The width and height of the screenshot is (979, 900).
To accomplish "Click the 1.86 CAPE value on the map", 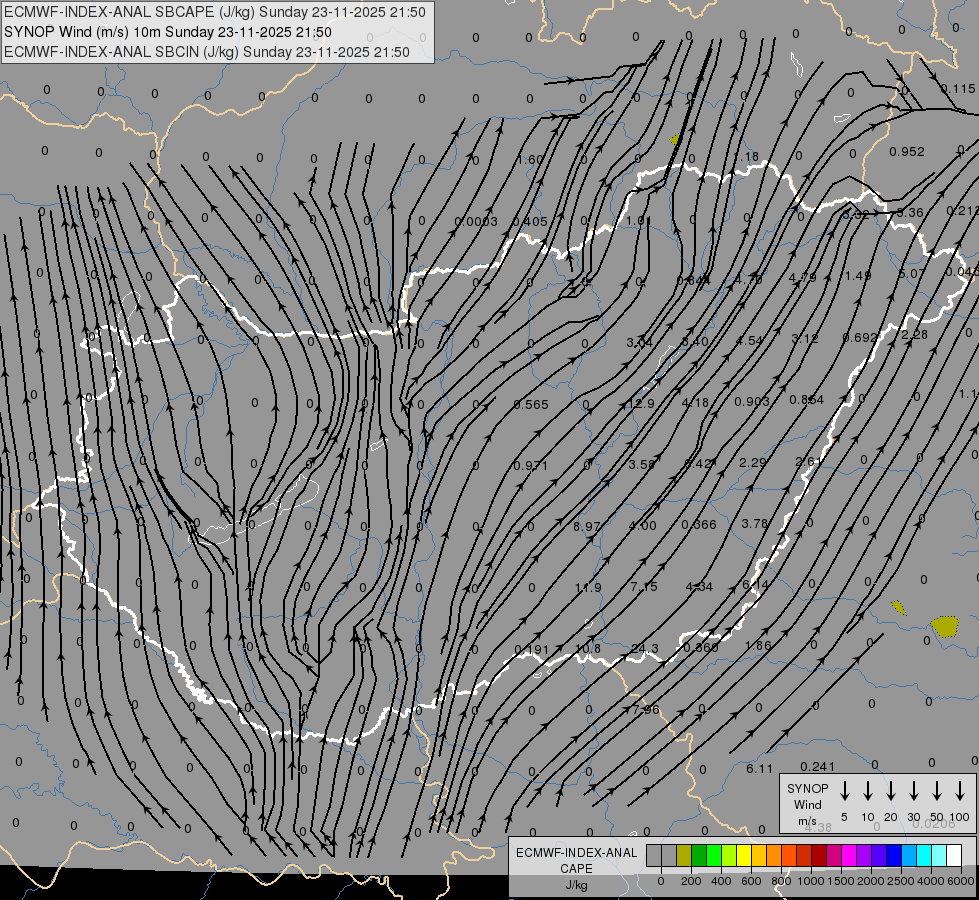I will (758, 646).
